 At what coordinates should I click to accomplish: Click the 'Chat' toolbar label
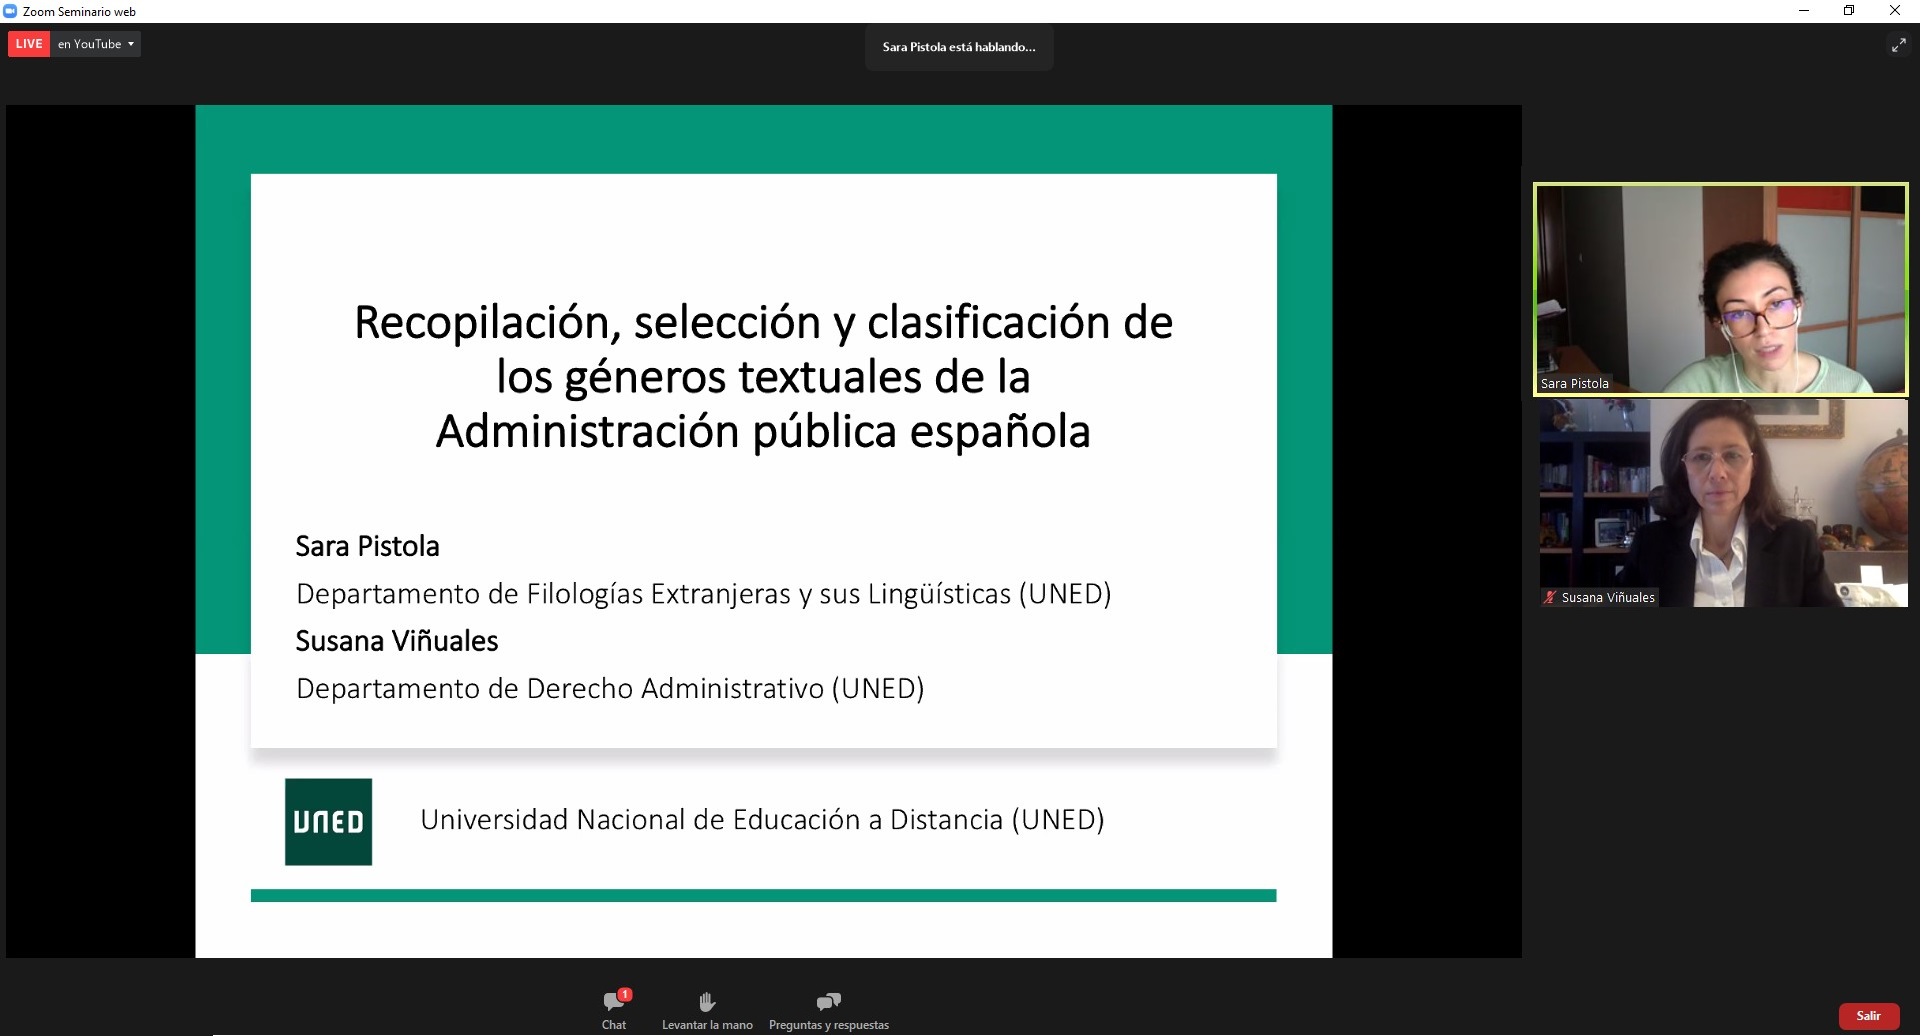click(614, 1023)
